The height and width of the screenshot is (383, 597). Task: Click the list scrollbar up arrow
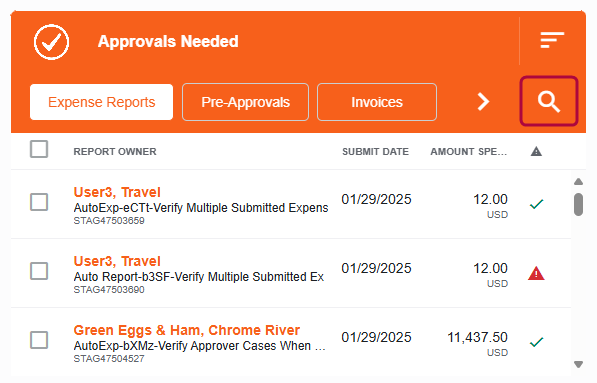click(578, 182)
